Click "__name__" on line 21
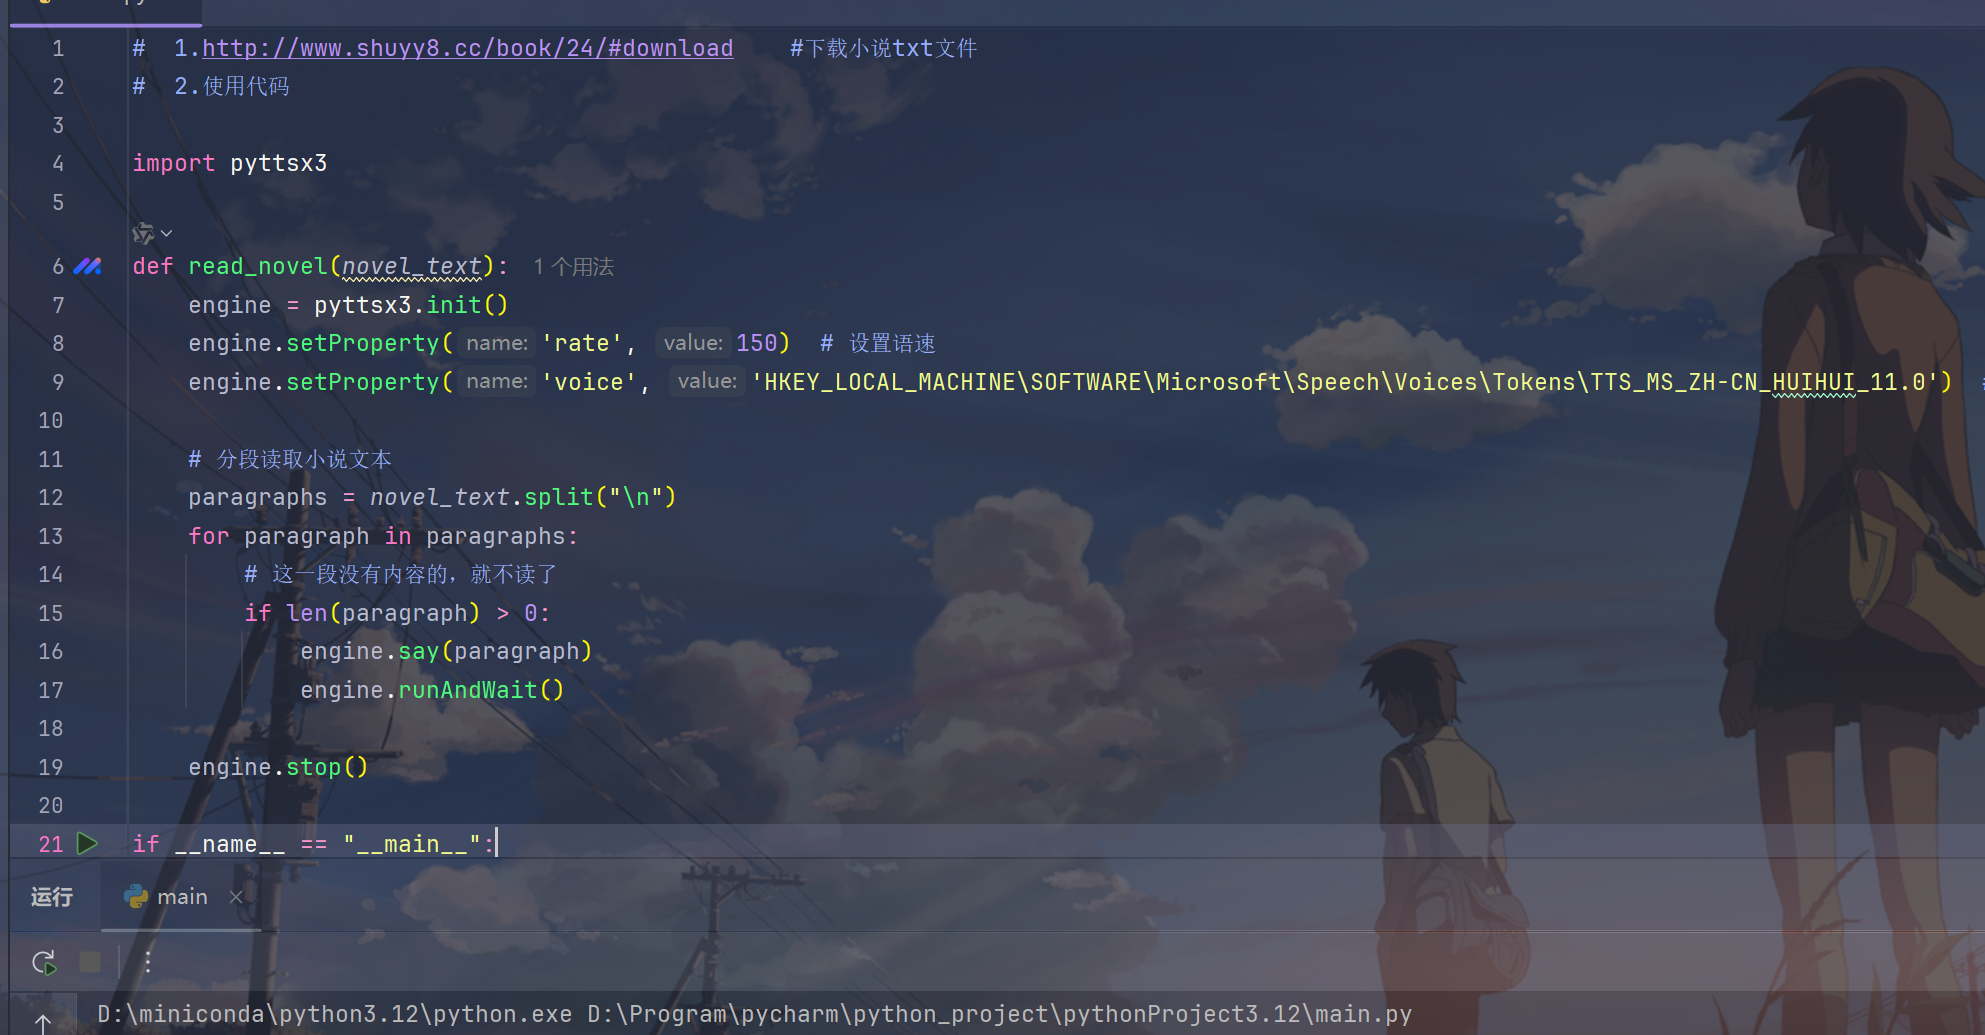This screenshot has width=1985, height=1035. 230,844
